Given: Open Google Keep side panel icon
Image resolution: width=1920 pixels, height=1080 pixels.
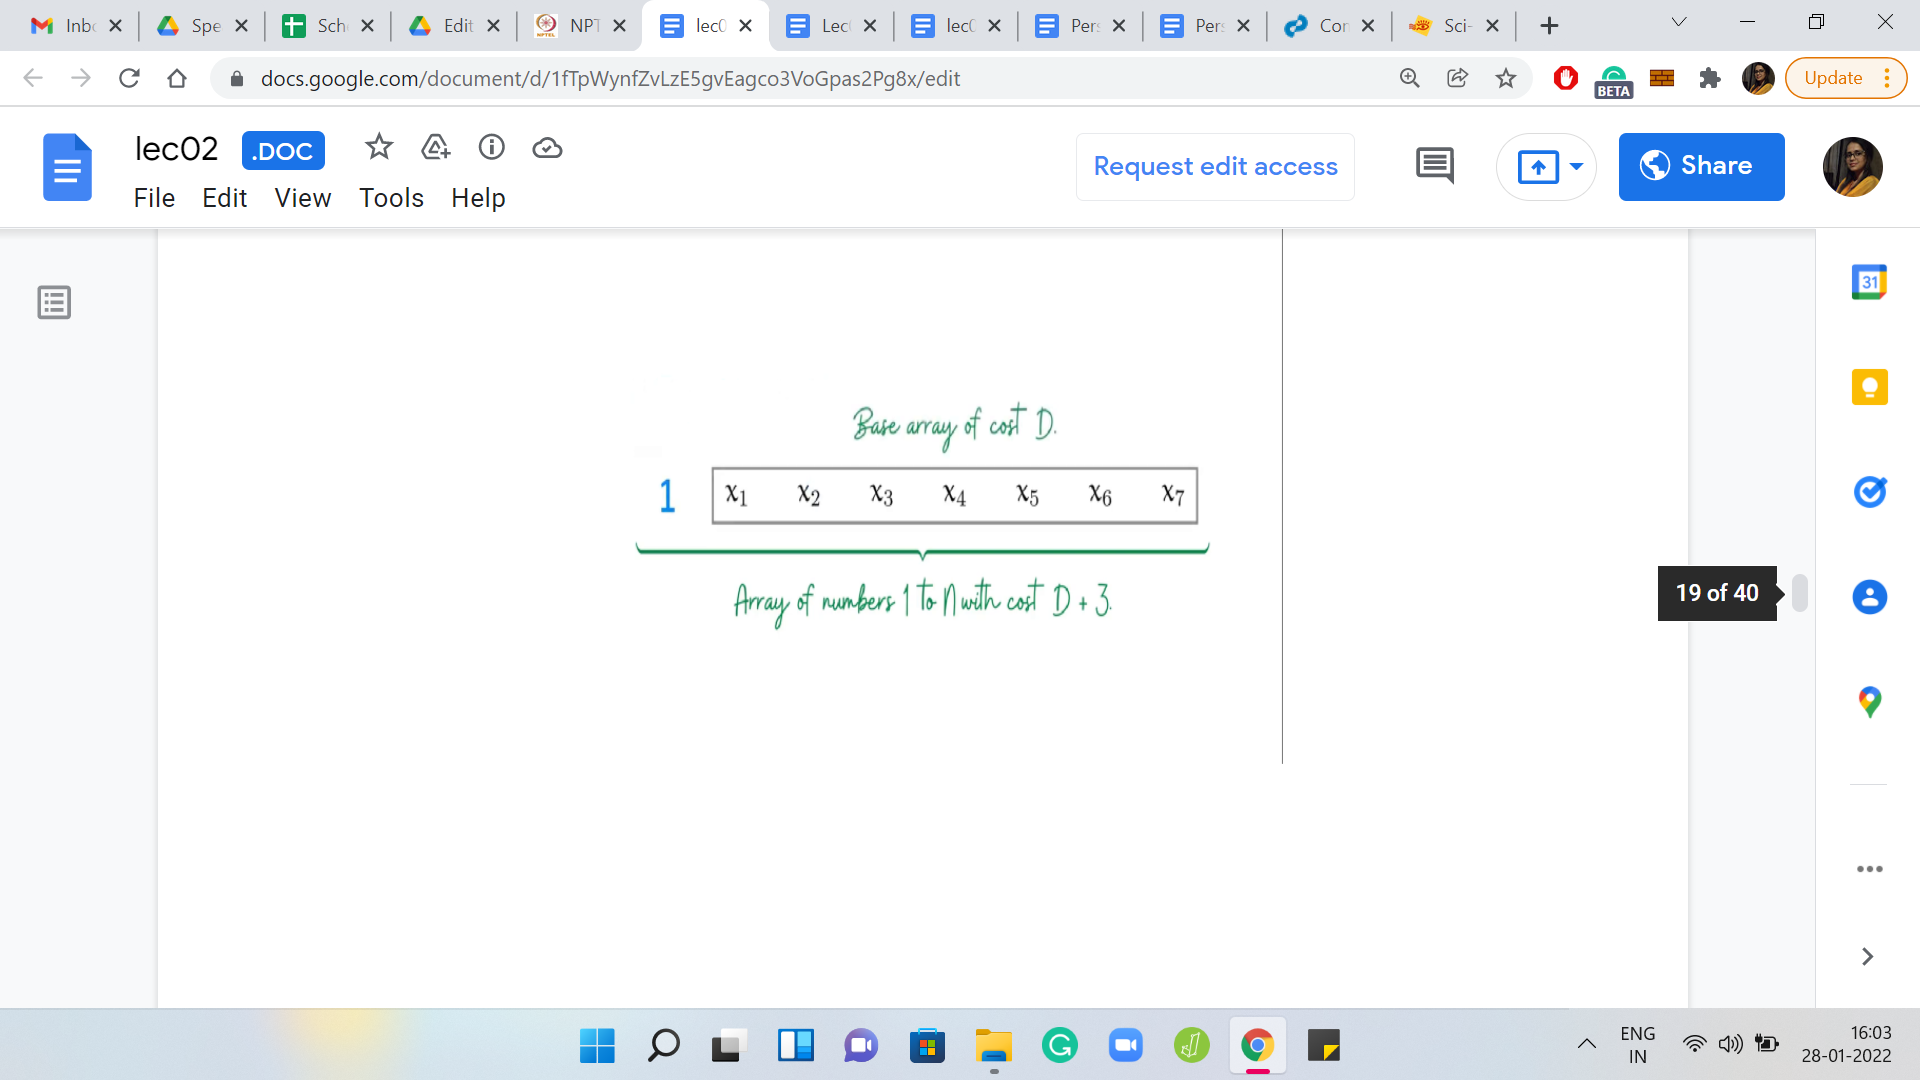Looking at the screenshot, I should point(1868,387).
